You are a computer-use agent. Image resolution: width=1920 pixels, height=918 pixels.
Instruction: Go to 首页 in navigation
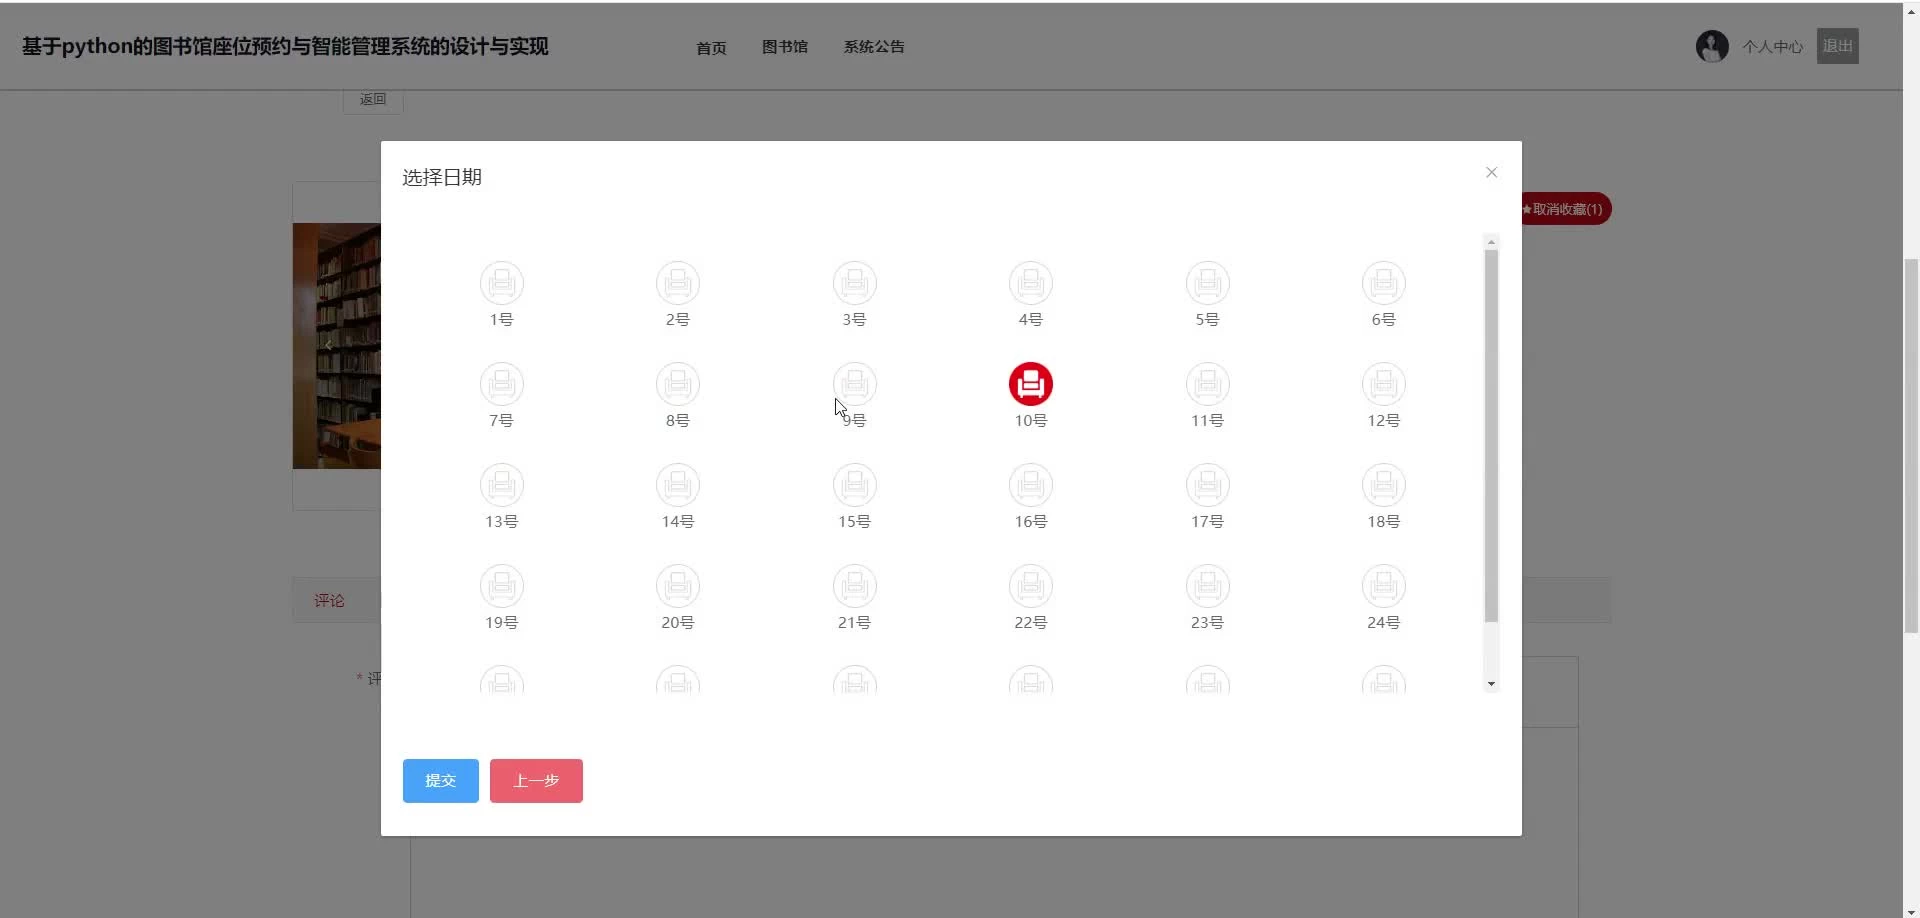(x=711, y=48)
